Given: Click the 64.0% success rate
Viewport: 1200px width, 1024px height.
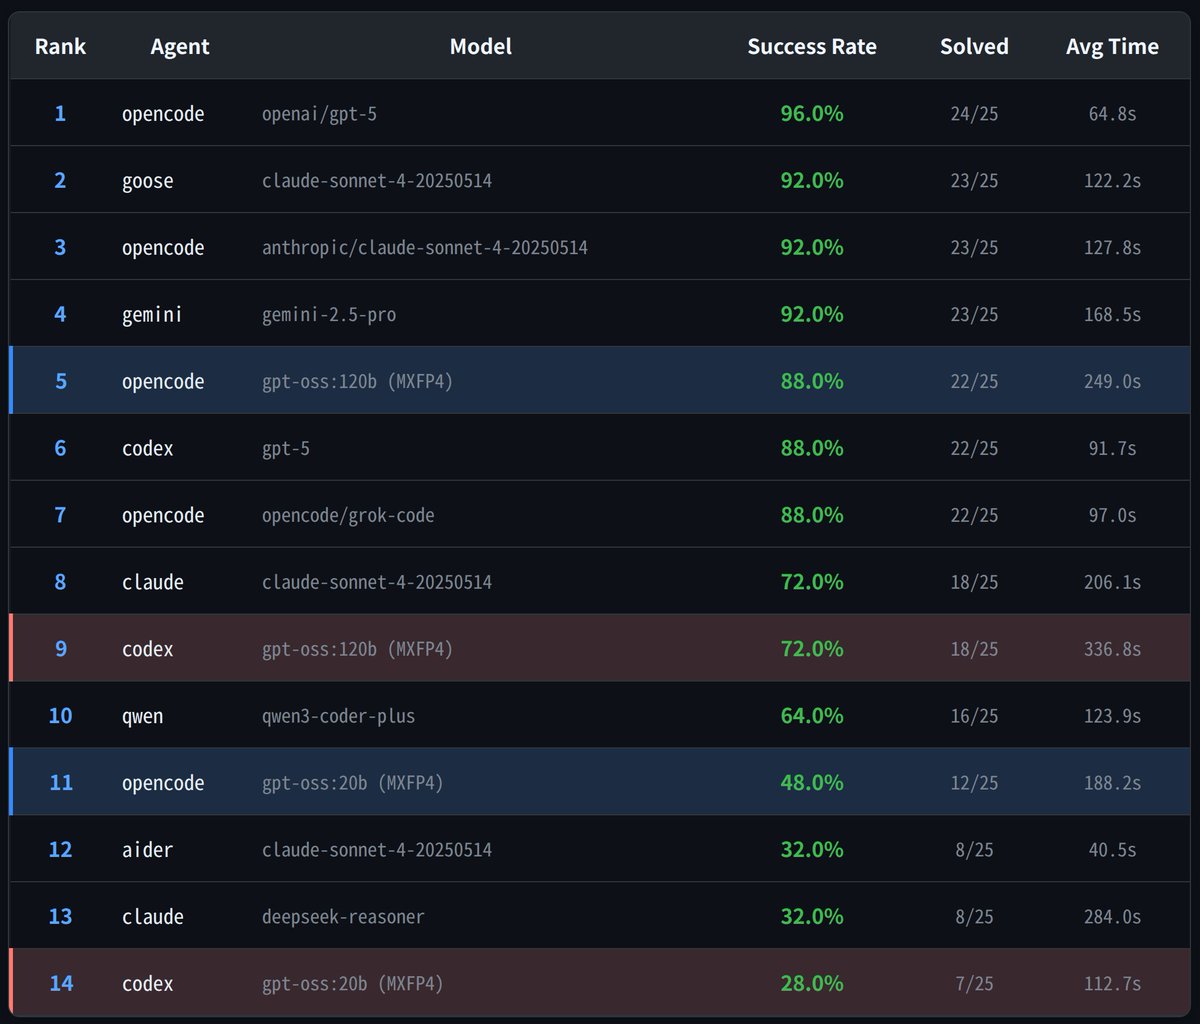Looking at the screenshot, I should tap(812, 716).
